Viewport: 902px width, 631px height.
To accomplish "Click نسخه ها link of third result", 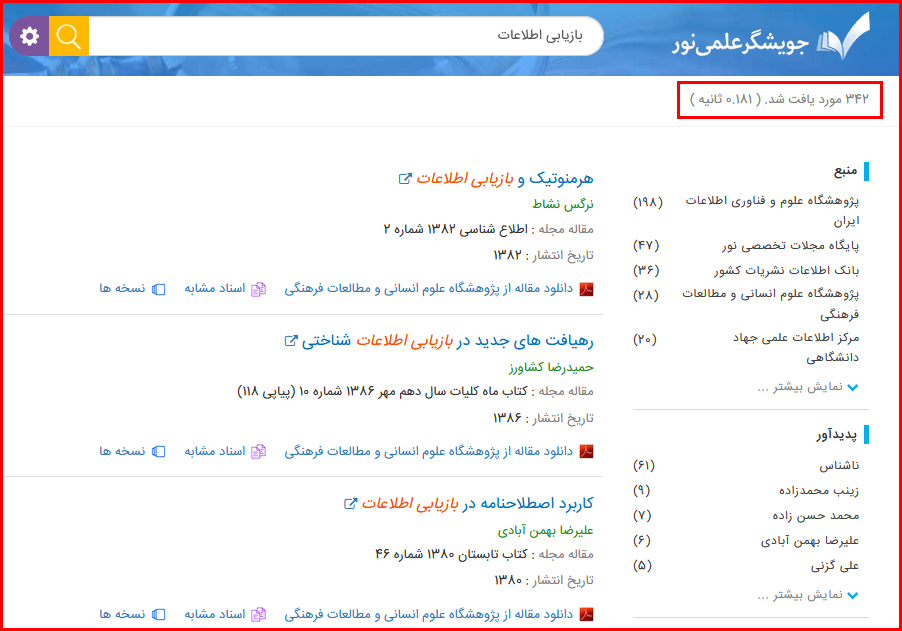I will pos(122,613).
